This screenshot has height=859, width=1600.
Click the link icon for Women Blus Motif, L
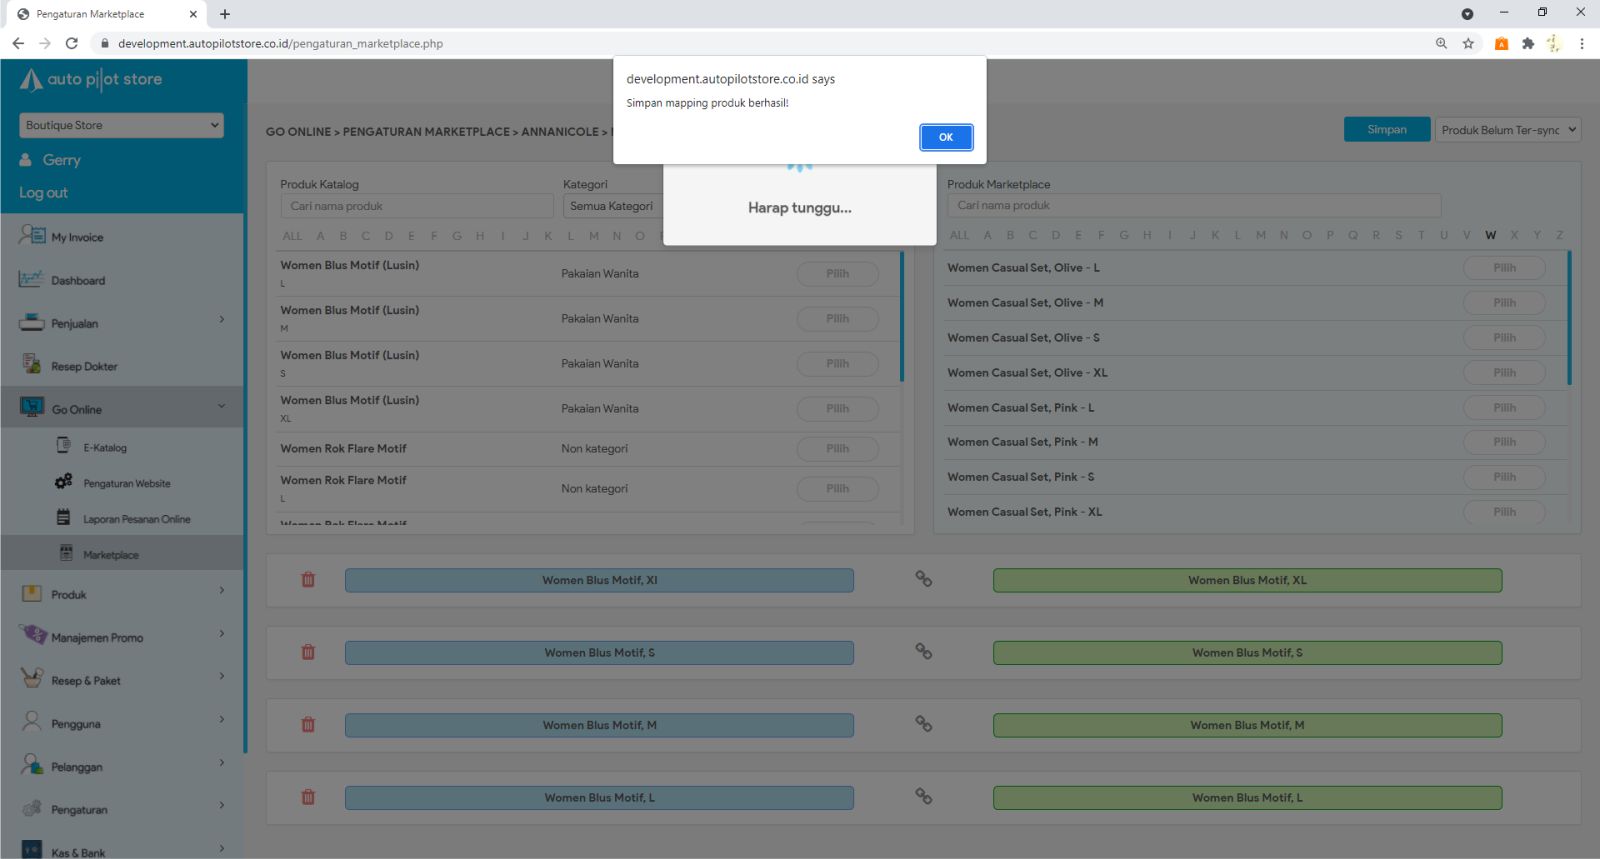pyautogui.click(x=923, y=797)
